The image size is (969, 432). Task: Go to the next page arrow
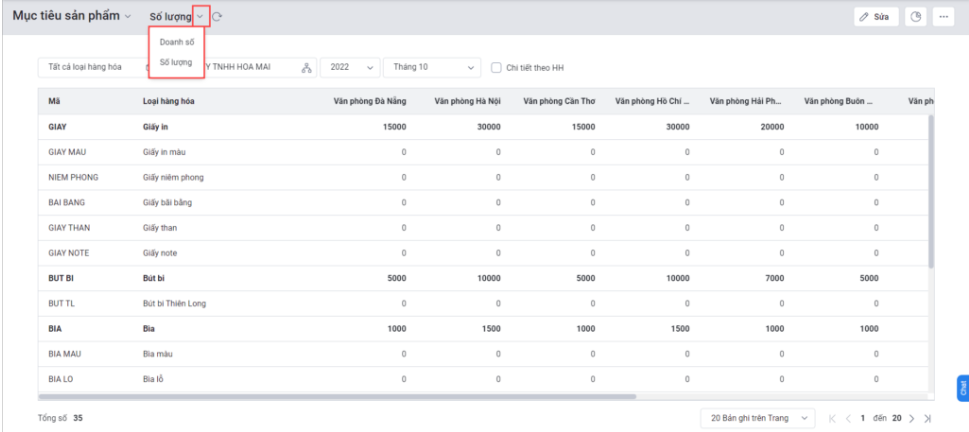(912, 418)
